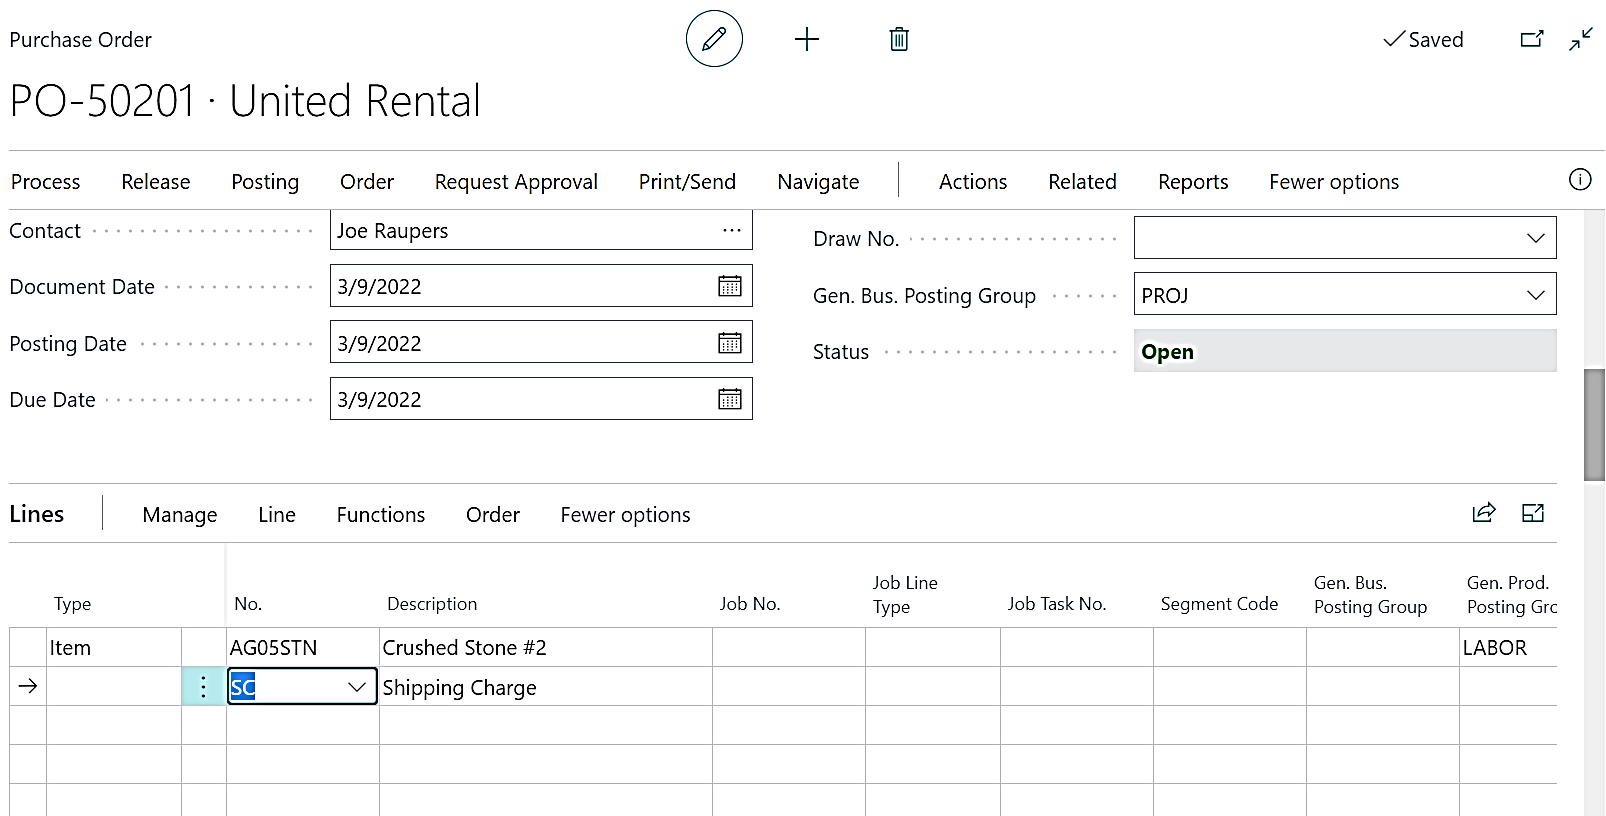The width and height of the screenshot is (1606, 816).
Task: Click Gen. Bus. Posting Group column header
Action: 1370,594
